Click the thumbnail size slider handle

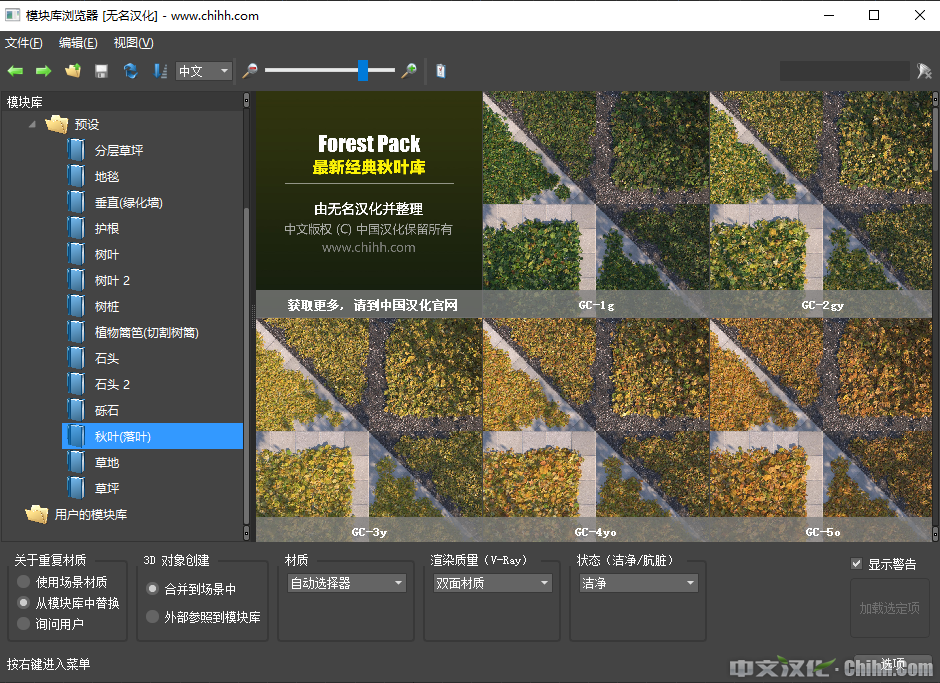click(363, 70)
